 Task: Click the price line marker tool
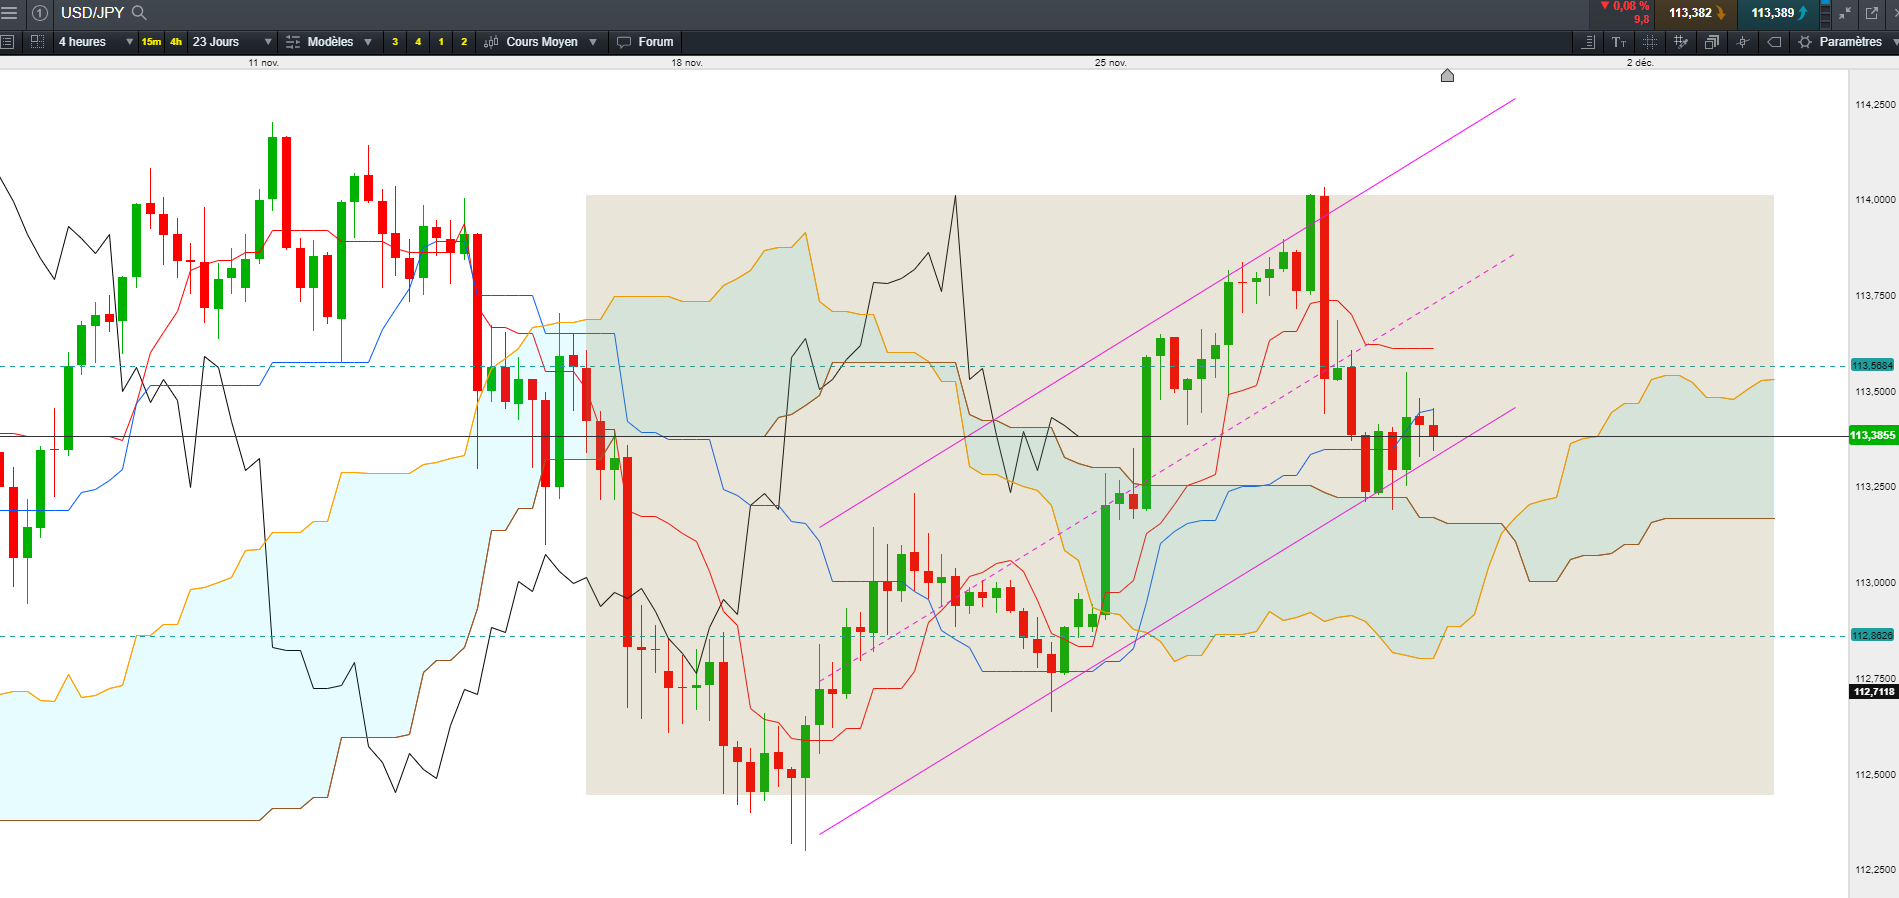click(x=1743, y=42)
